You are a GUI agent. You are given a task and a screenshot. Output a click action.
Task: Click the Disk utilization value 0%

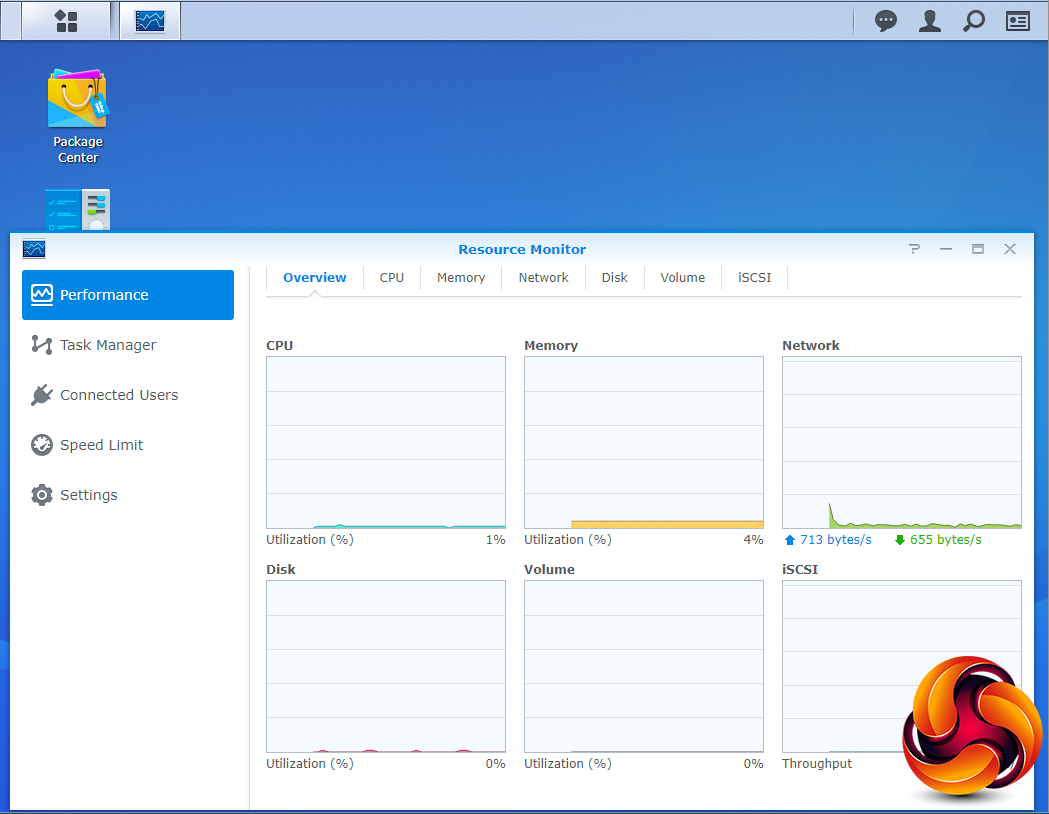(x=496, y=764)
